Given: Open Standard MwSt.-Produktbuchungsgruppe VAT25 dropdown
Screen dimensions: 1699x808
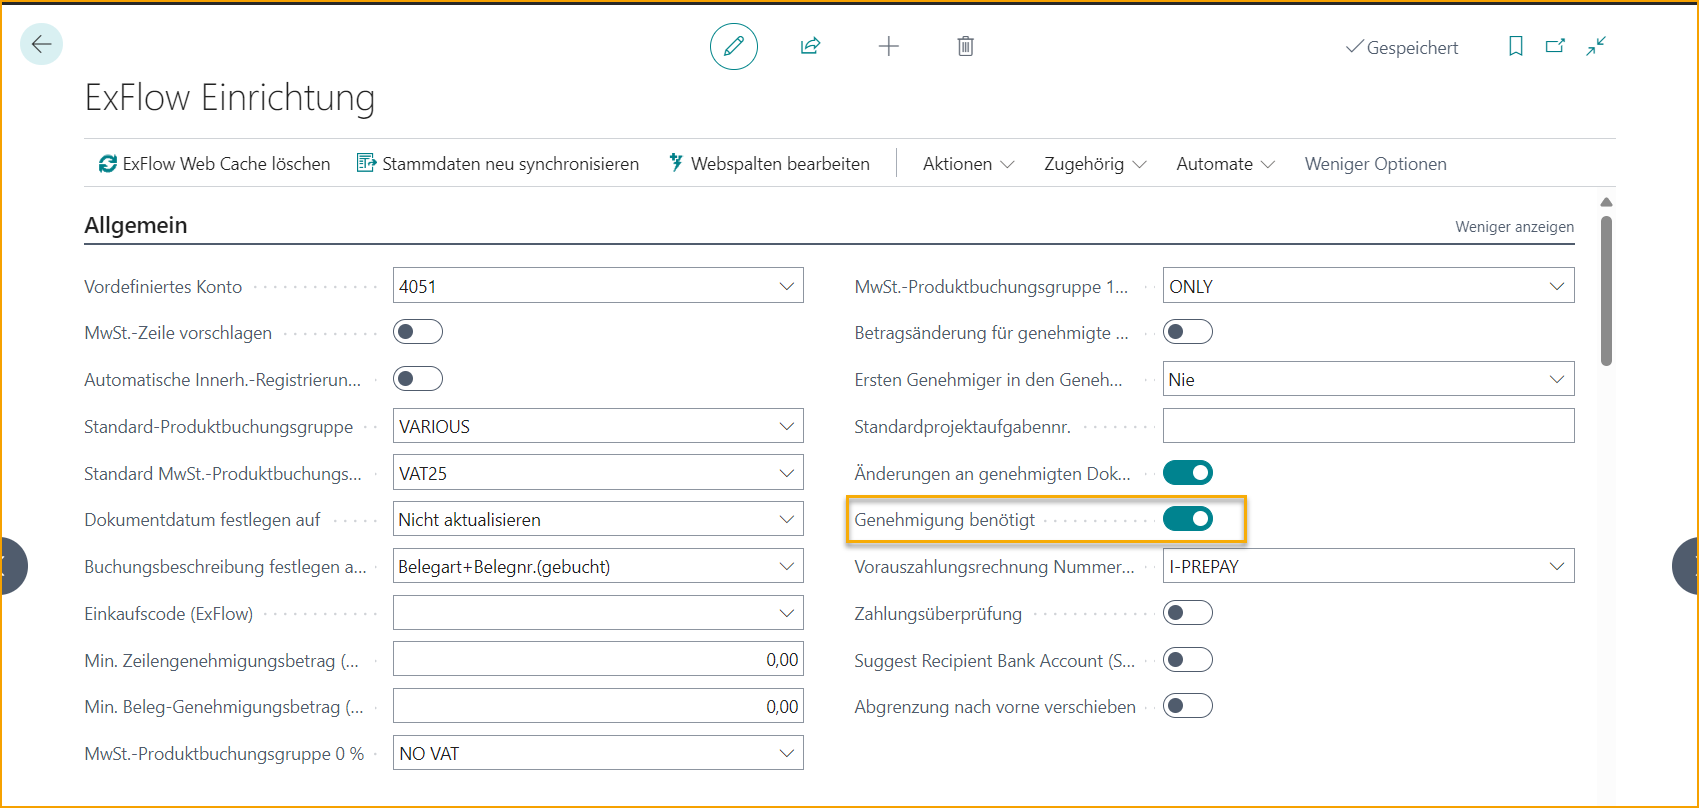Looking at the screenshot, I should point(787,473).
